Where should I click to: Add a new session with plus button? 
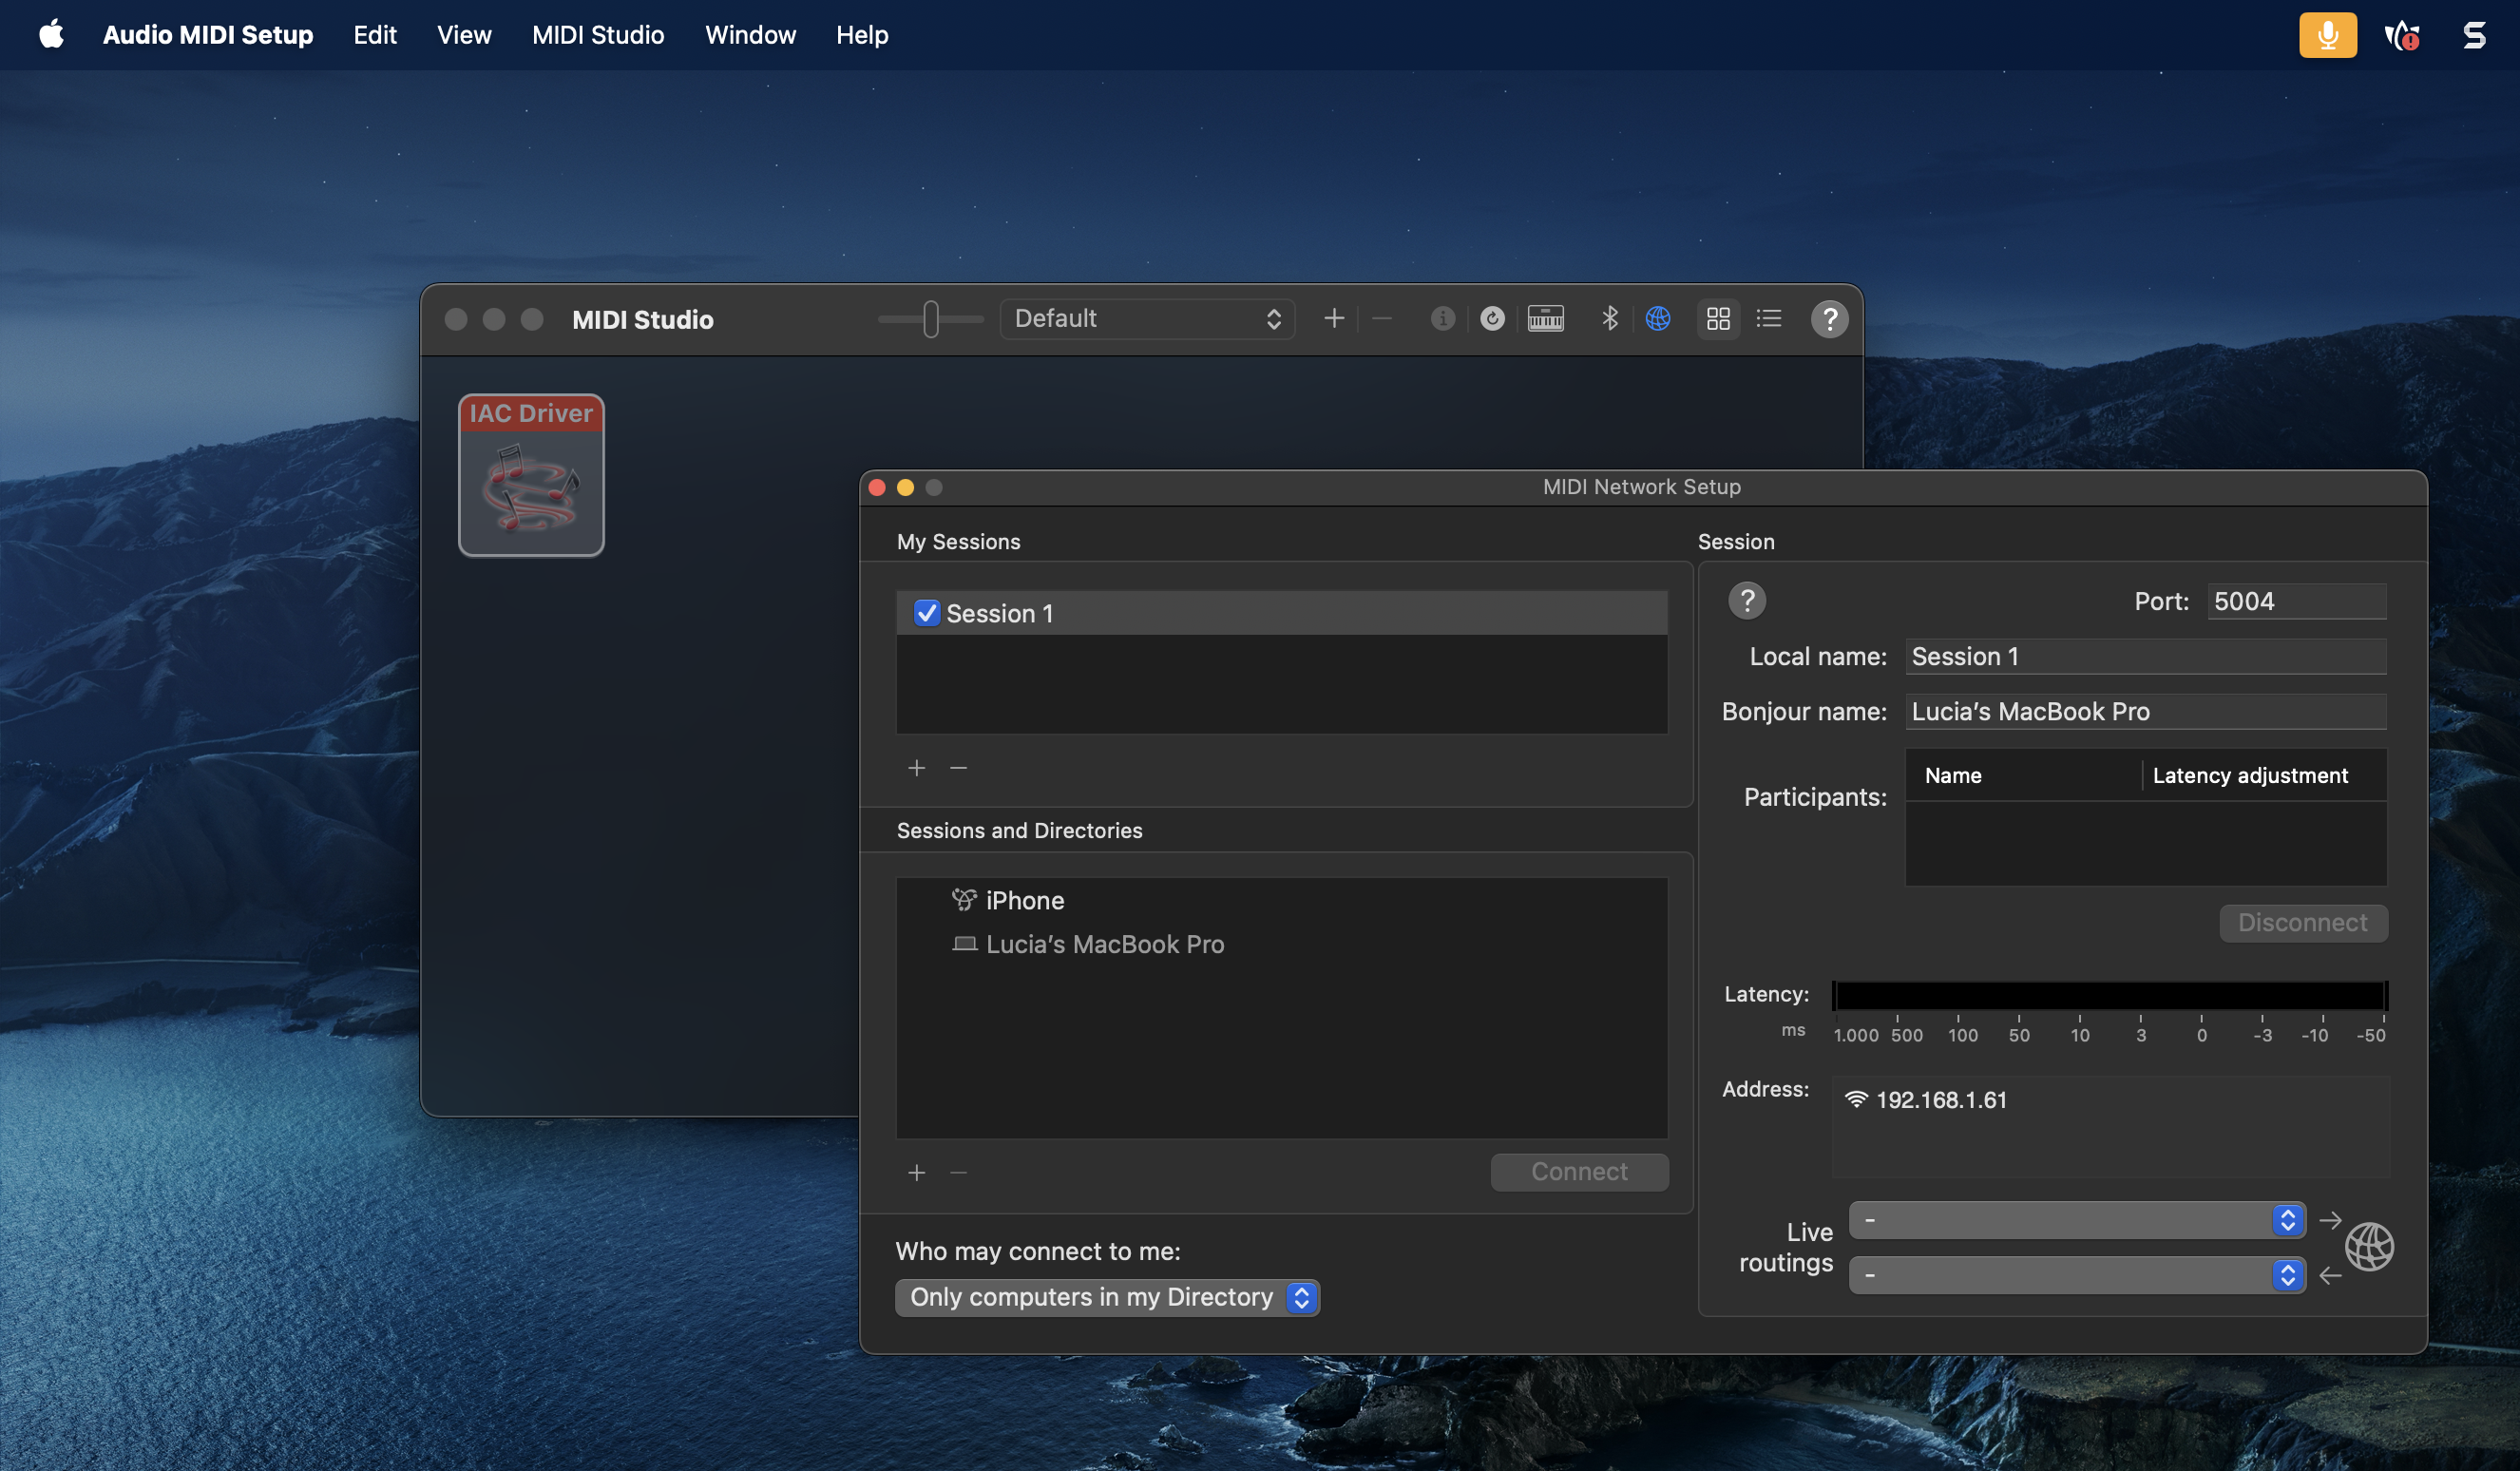(x=916, y=767)
